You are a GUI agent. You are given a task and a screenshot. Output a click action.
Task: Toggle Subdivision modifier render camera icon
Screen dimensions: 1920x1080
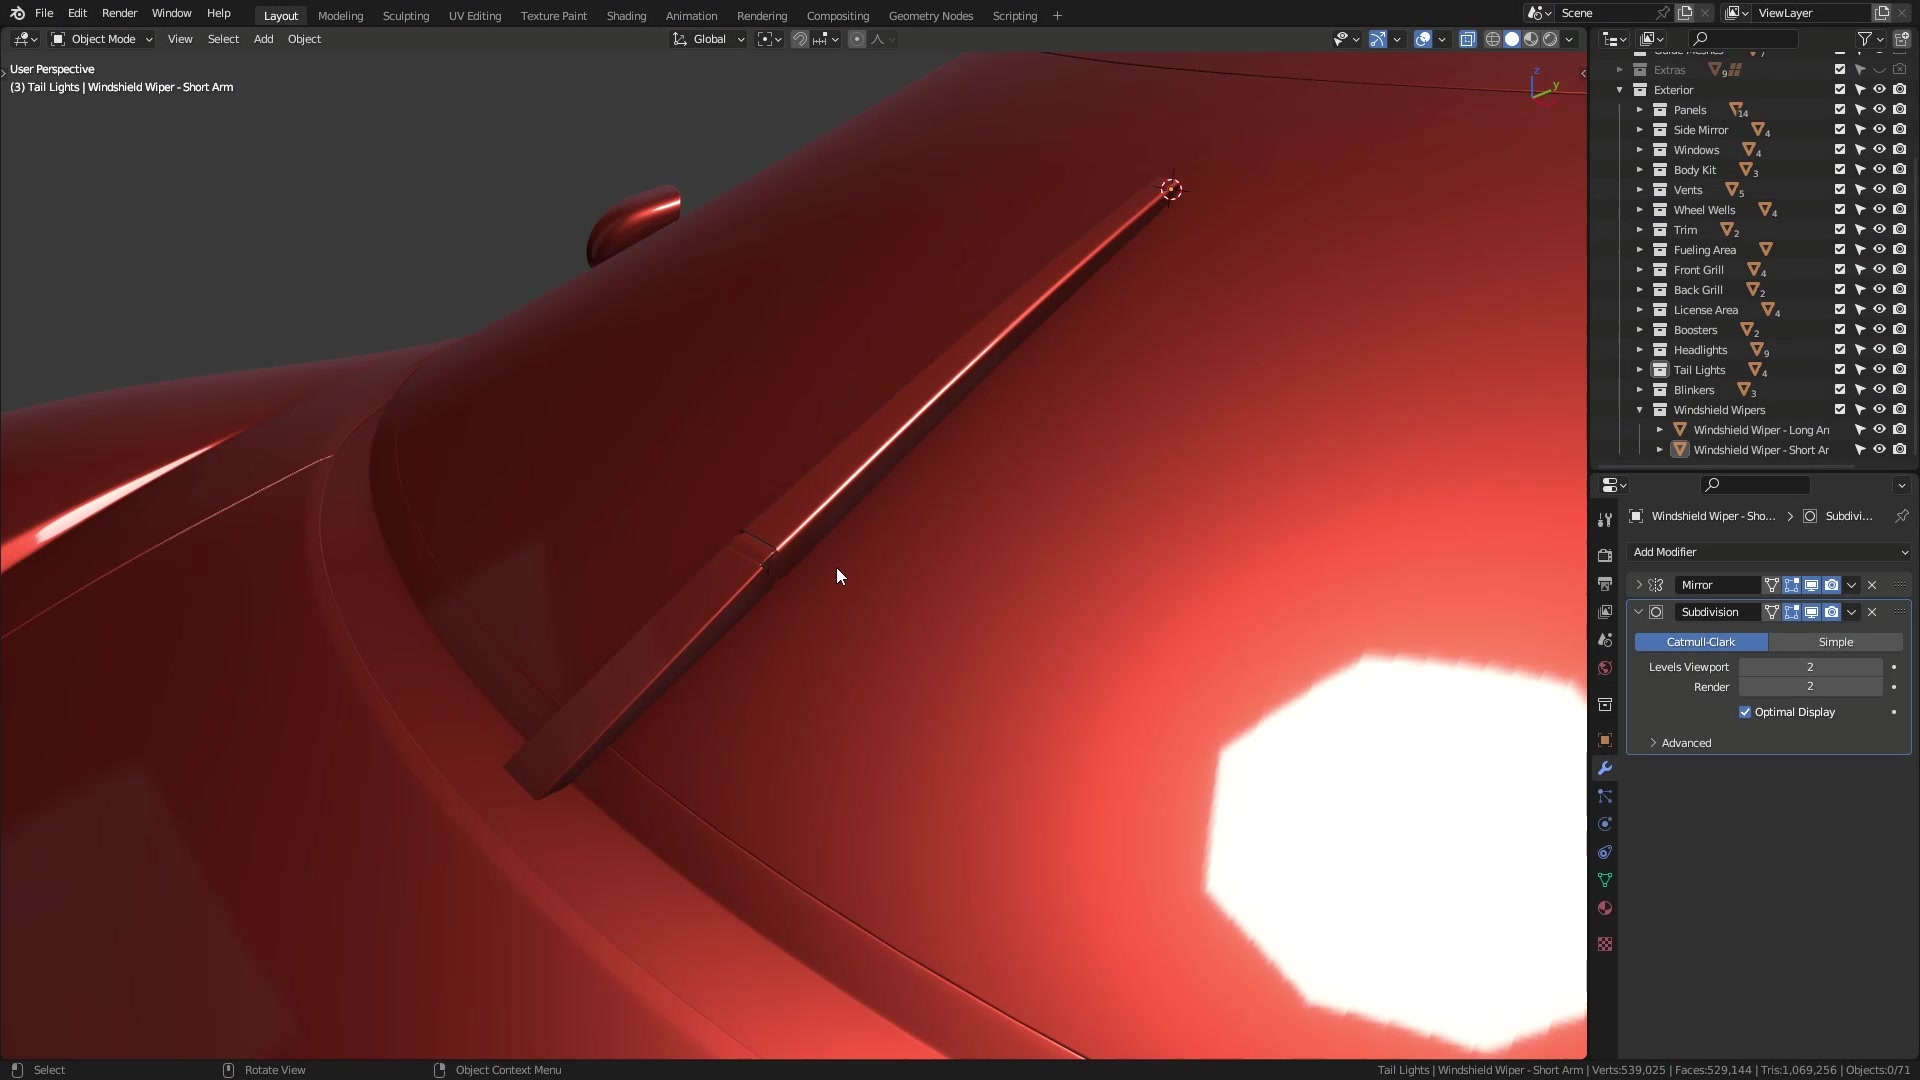click(x=1831, y=612)
